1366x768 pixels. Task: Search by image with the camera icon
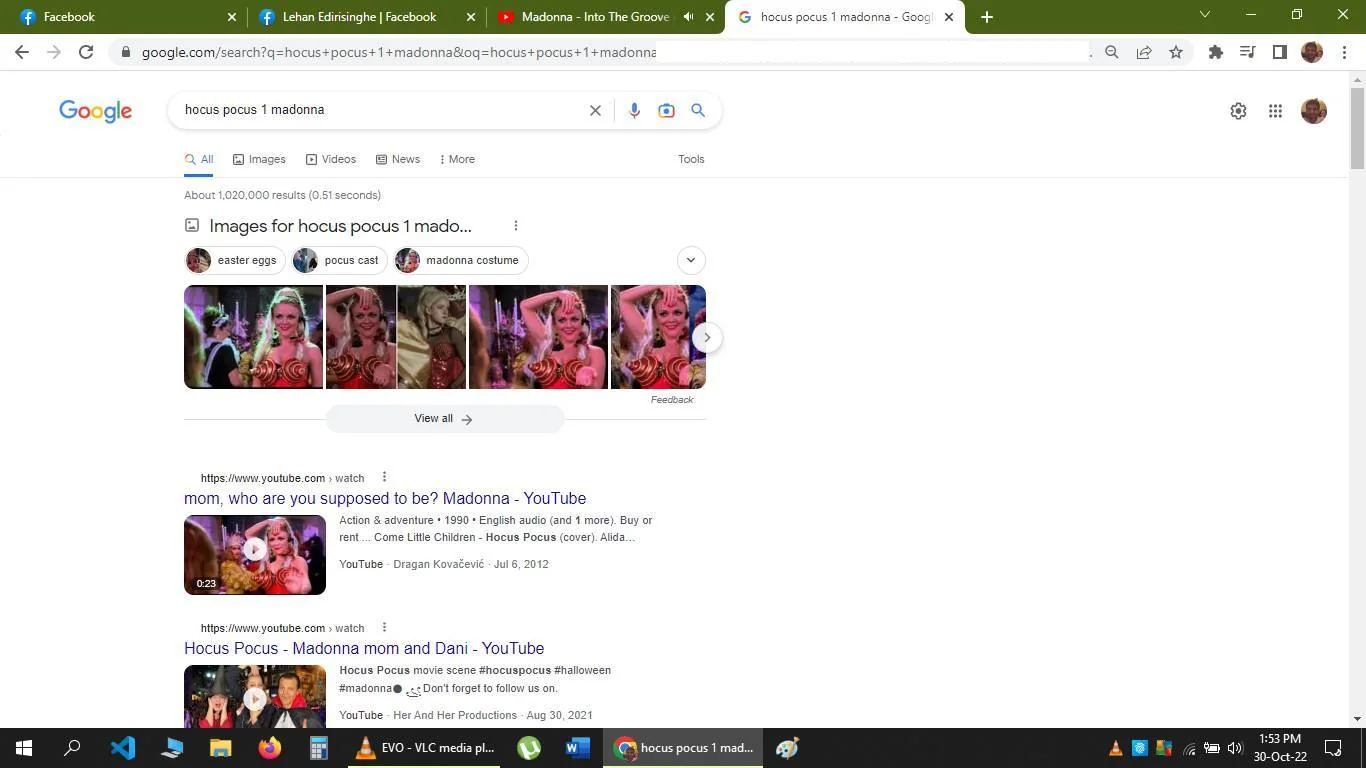click(x=666, y=110)
